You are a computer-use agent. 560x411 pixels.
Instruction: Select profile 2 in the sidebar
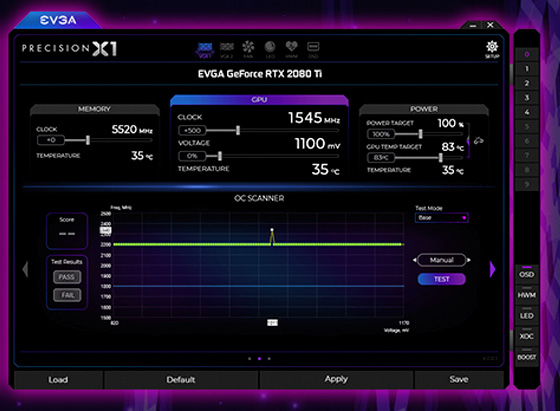527,83
